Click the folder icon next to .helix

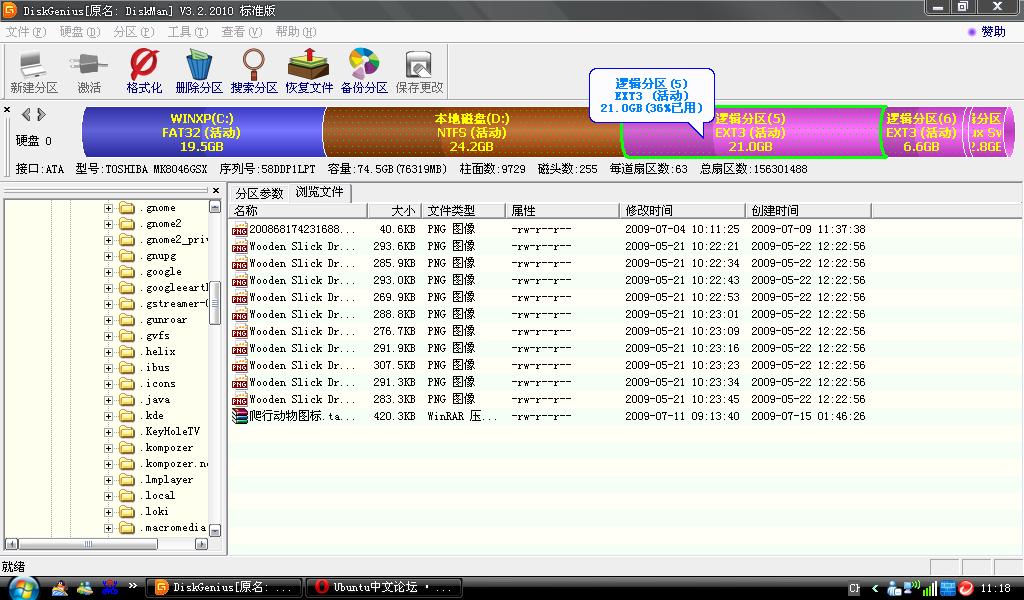[127, 352]
